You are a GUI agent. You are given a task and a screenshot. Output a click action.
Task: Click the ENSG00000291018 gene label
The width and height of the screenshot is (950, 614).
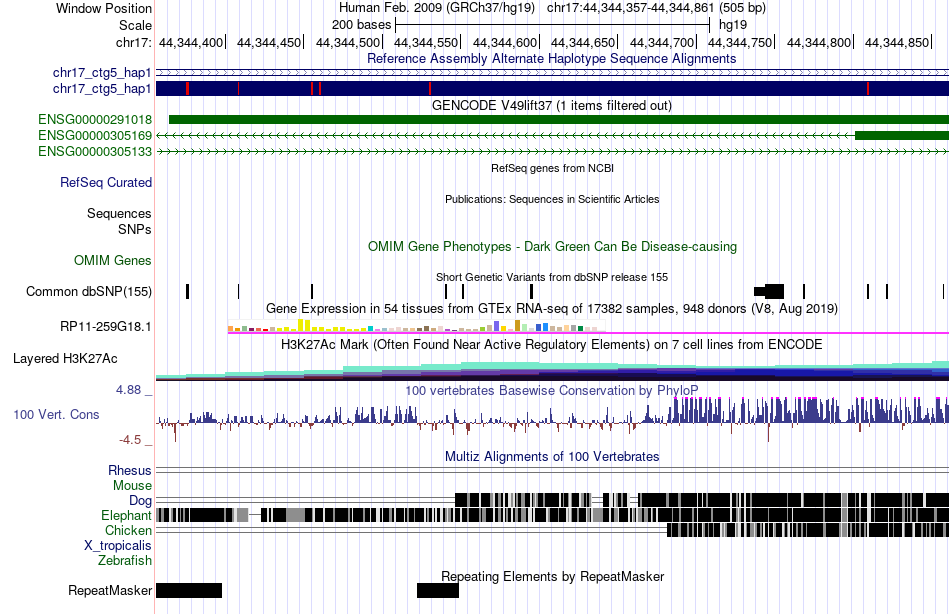[x=95, y=119]
